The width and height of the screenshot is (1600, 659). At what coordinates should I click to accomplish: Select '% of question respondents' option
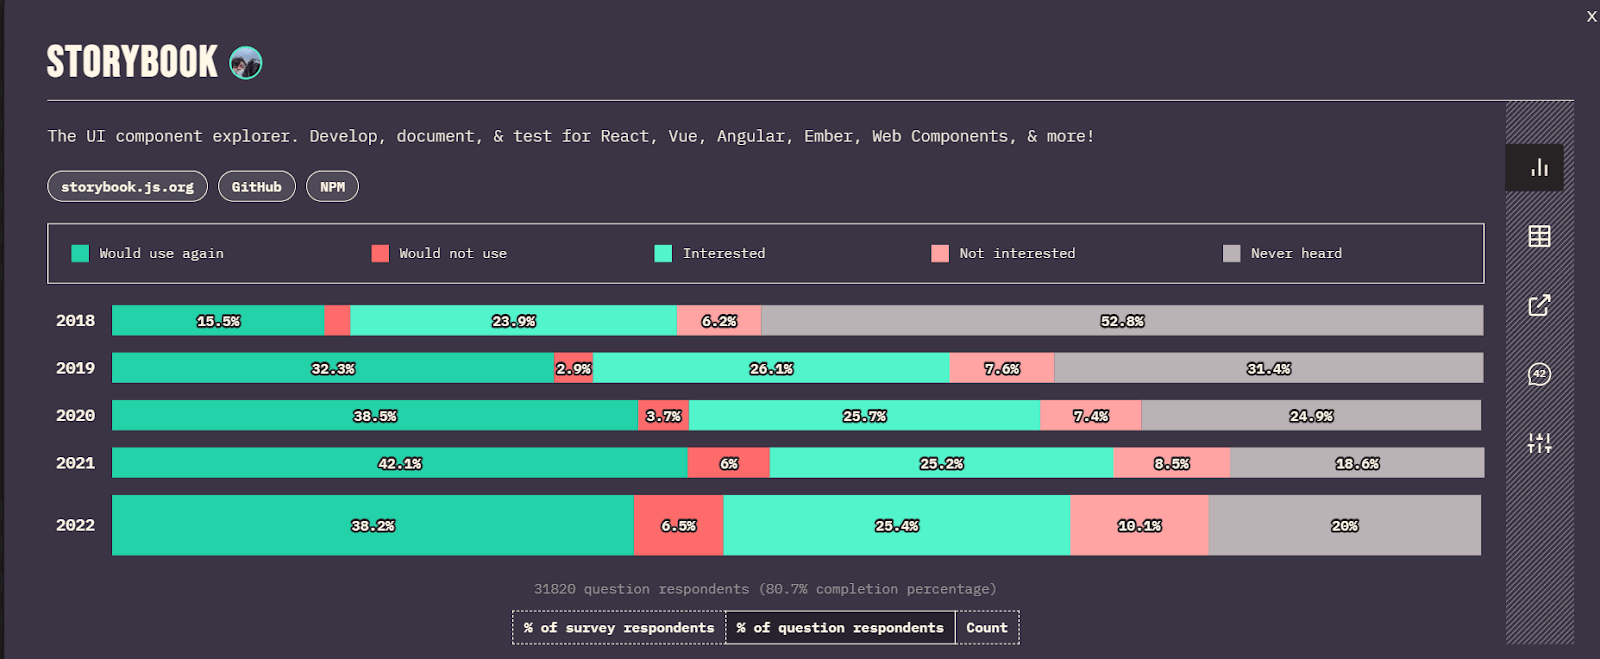tap(840, 628)
